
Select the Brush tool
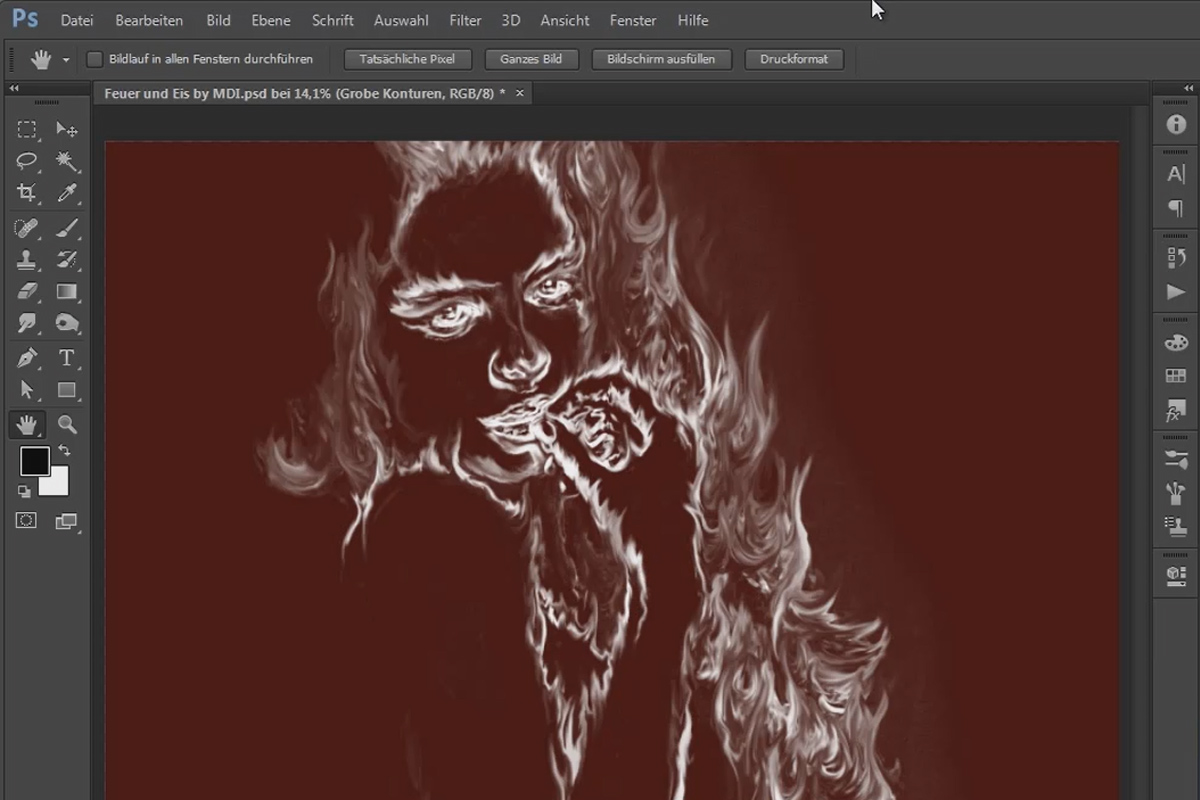(x=67, y=228)
